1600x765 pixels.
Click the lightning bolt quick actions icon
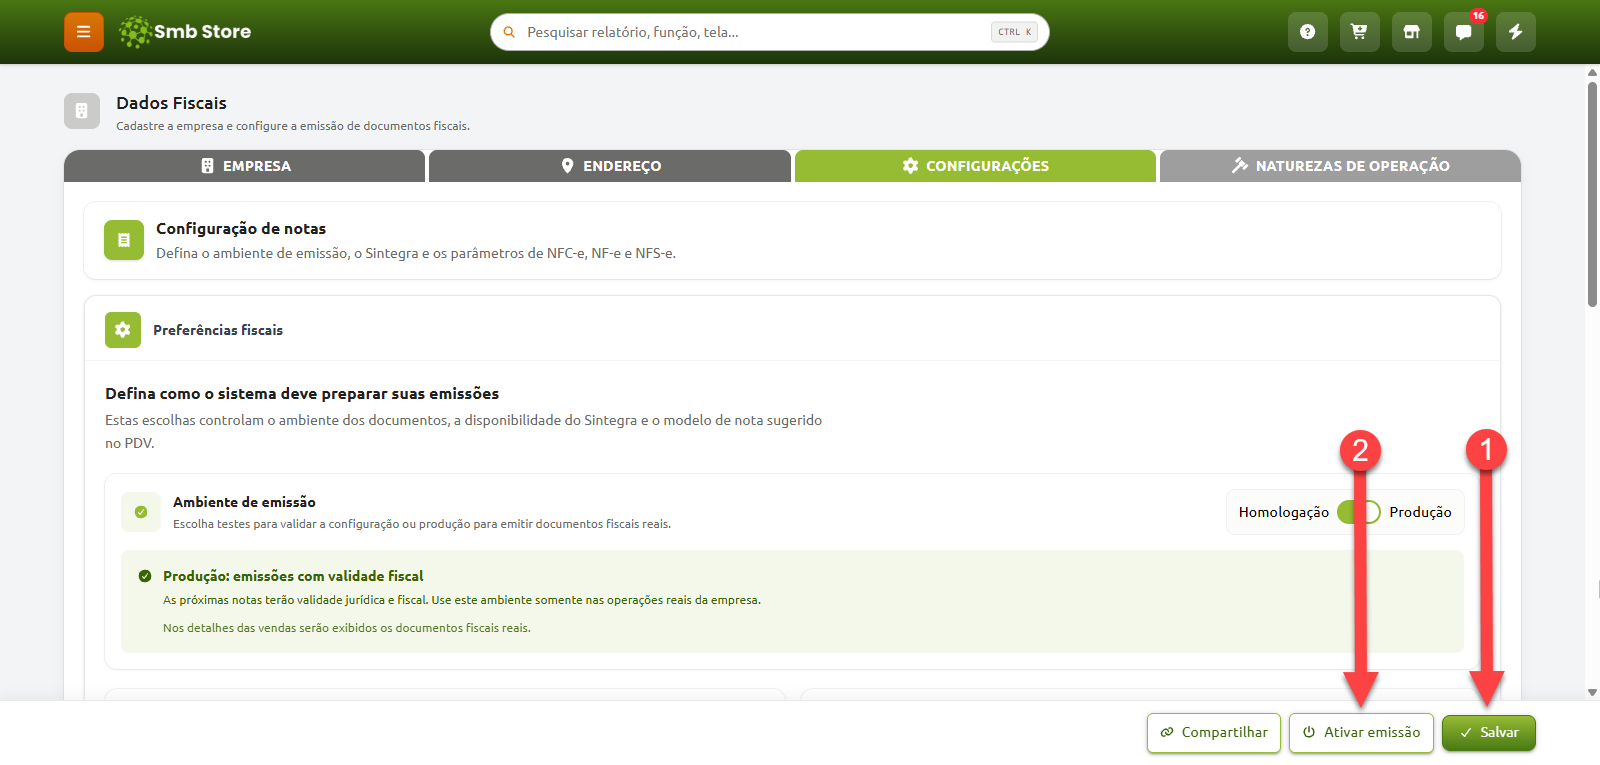point(1516,32)
